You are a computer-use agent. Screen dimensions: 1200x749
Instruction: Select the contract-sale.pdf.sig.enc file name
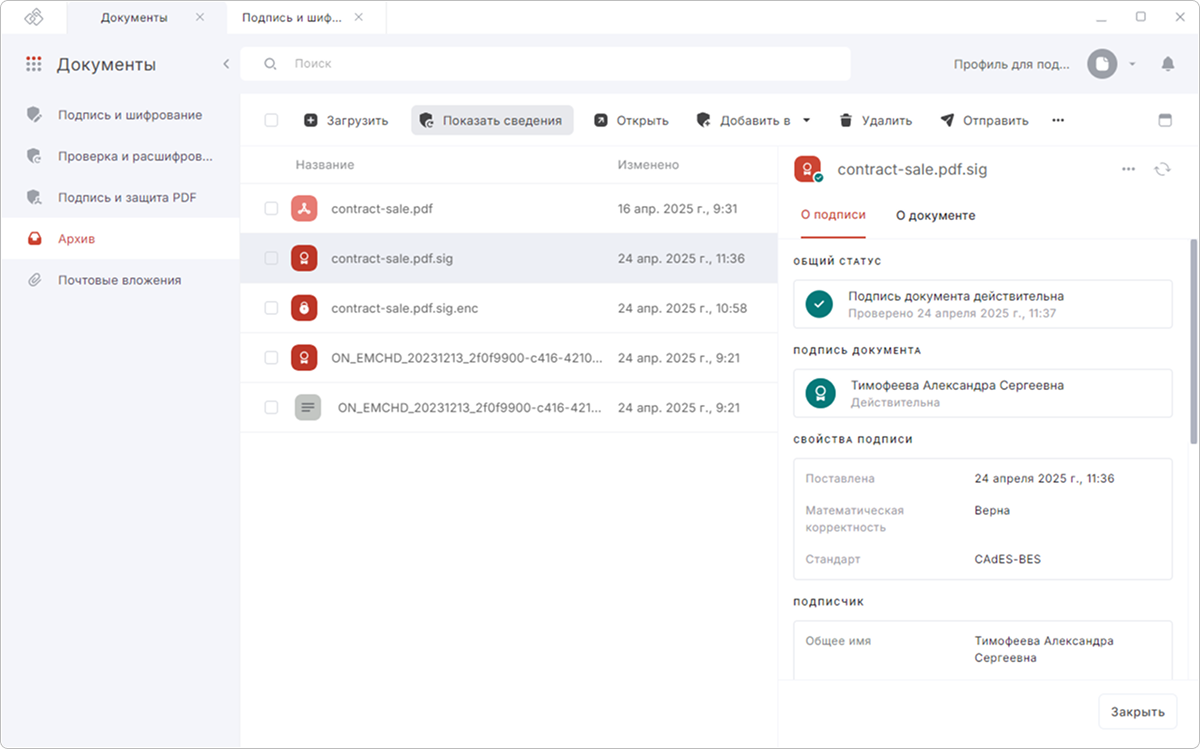[405, 308]
